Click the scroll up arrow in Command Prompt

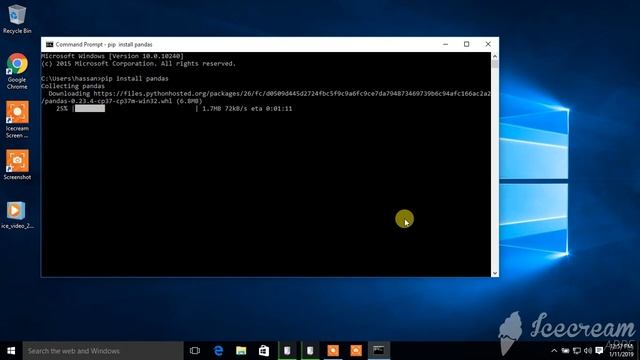(495, 56)
